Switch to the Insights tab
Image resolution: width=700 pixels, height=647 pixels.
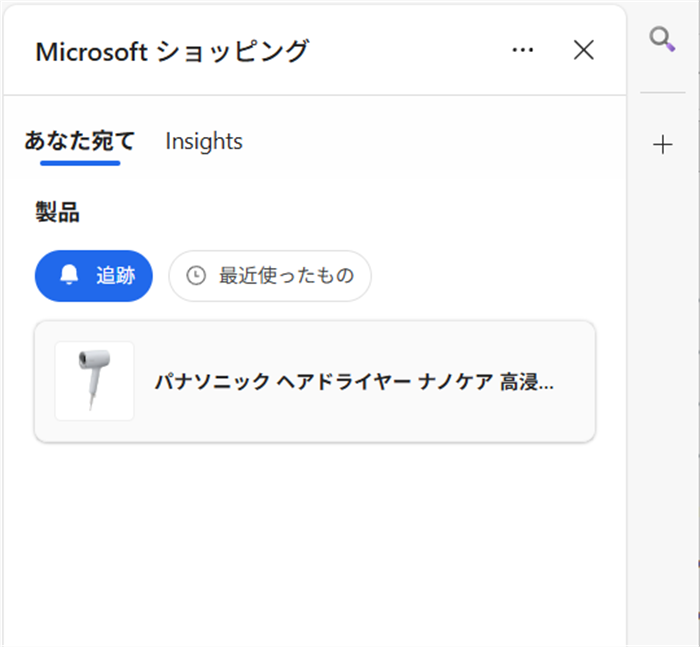coord(204,142)
